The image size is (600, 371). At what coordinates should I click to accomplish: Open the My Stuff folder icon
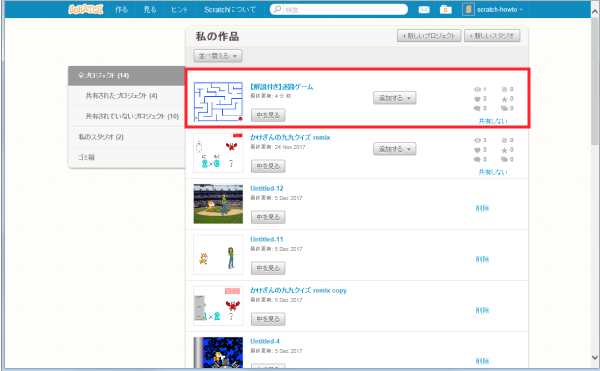tap(445, 10)
